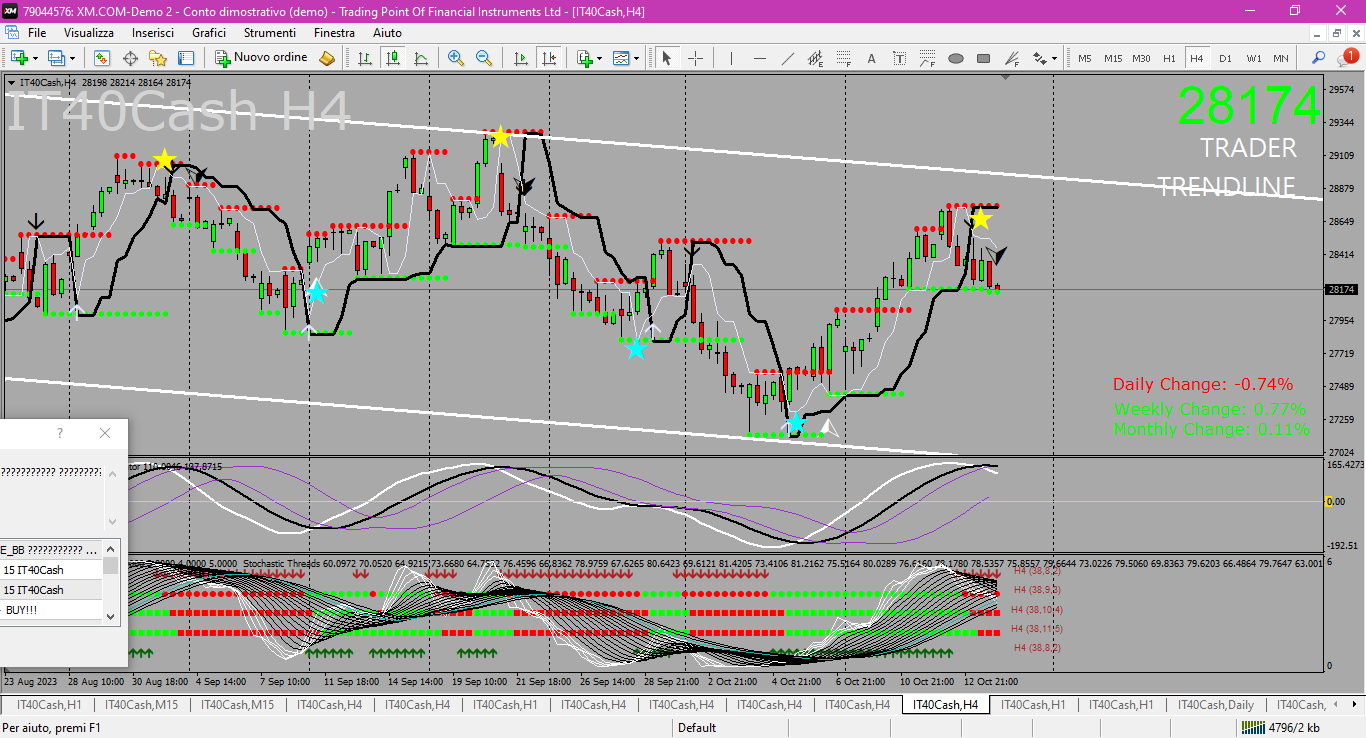Viewport: 1366px width, 738px height.
Task: Select the equidistant channel tool
Action: (815, 58)
